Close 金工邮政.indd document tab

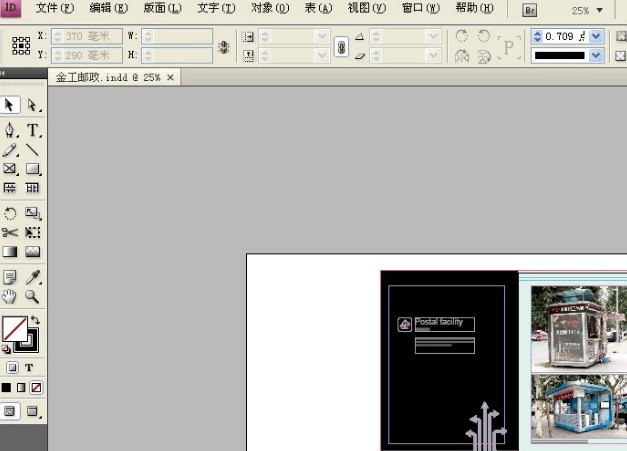coord(170,78)
